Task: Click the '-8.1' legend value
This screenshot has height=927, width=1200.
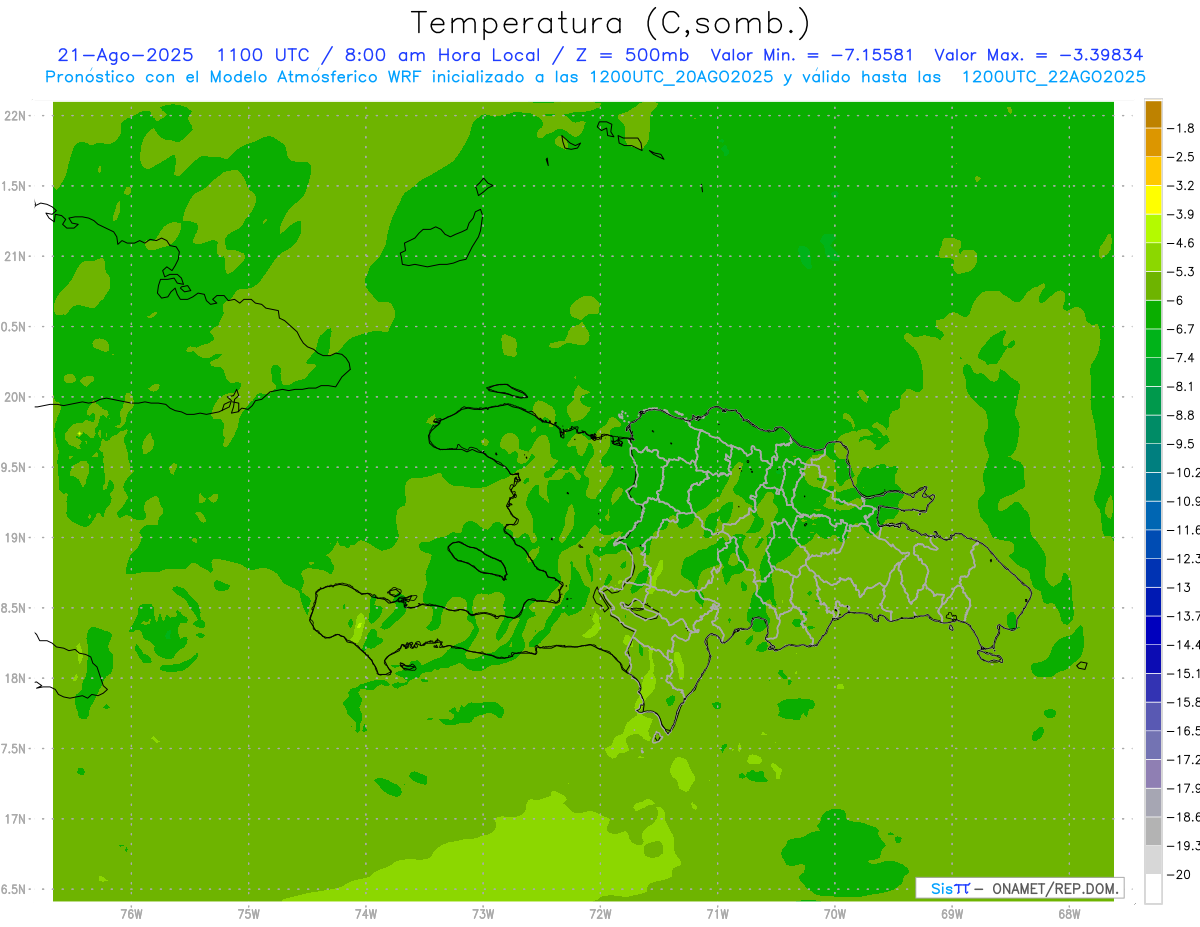Action: [1182, 386]
